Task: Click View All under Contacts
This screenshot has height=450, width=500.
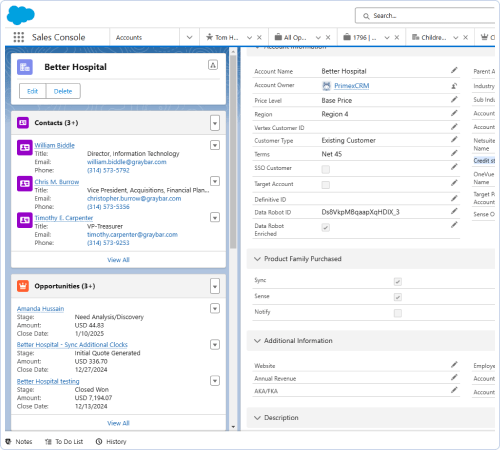Action: [118, 260]
